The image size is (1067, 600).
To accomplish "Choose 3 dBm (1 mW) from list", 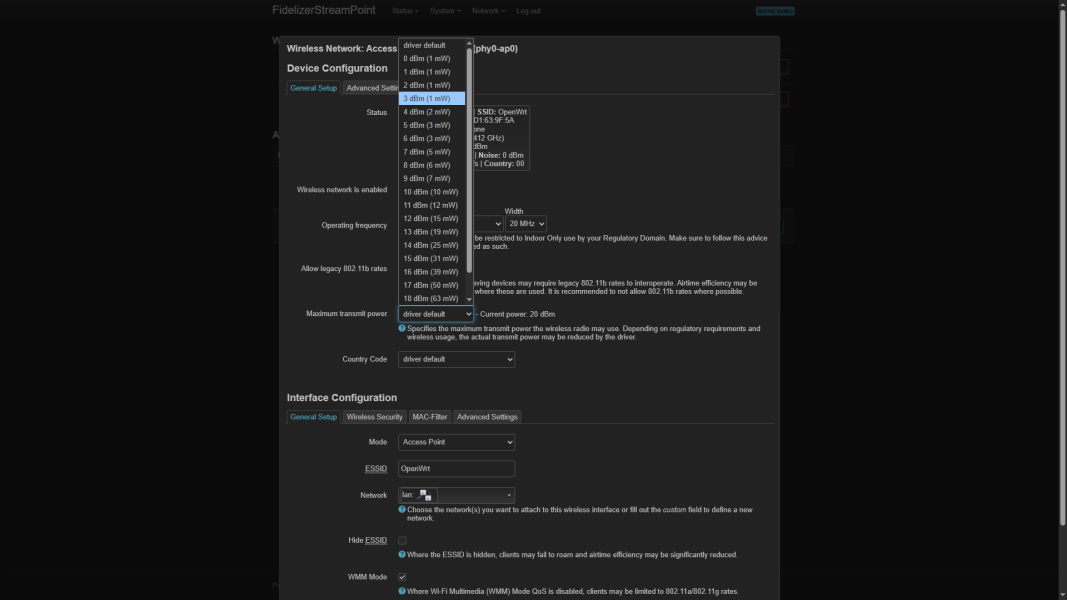I will pos(431,99).
